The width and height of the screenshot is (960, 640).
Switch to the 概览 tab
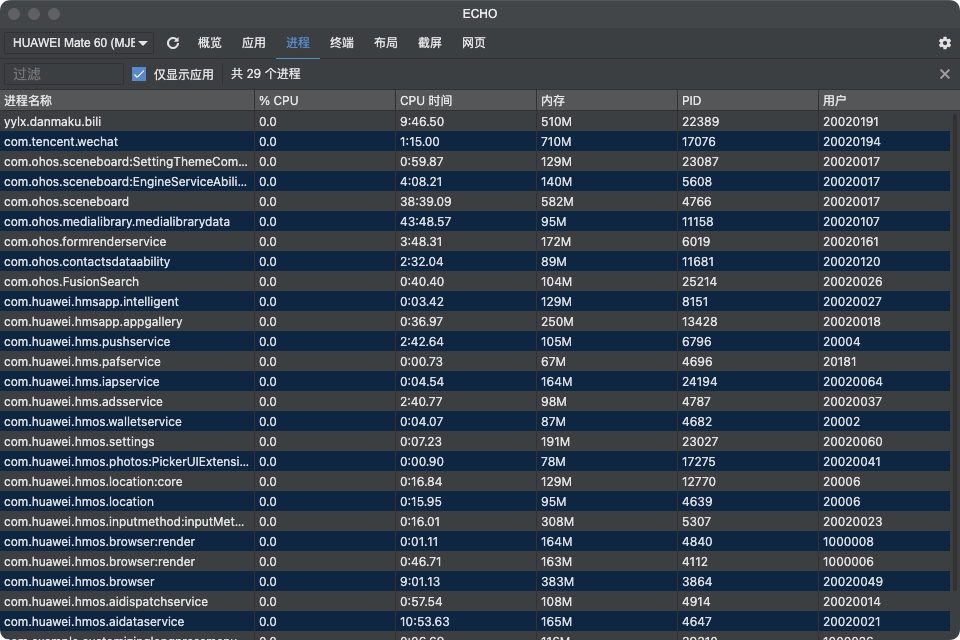coord(210,43)
